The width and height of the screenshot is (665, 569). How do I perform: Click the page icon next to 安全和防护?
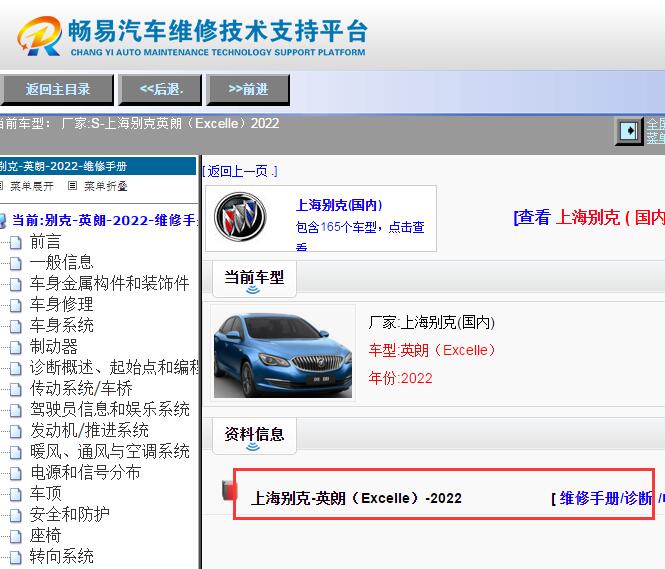16,516
